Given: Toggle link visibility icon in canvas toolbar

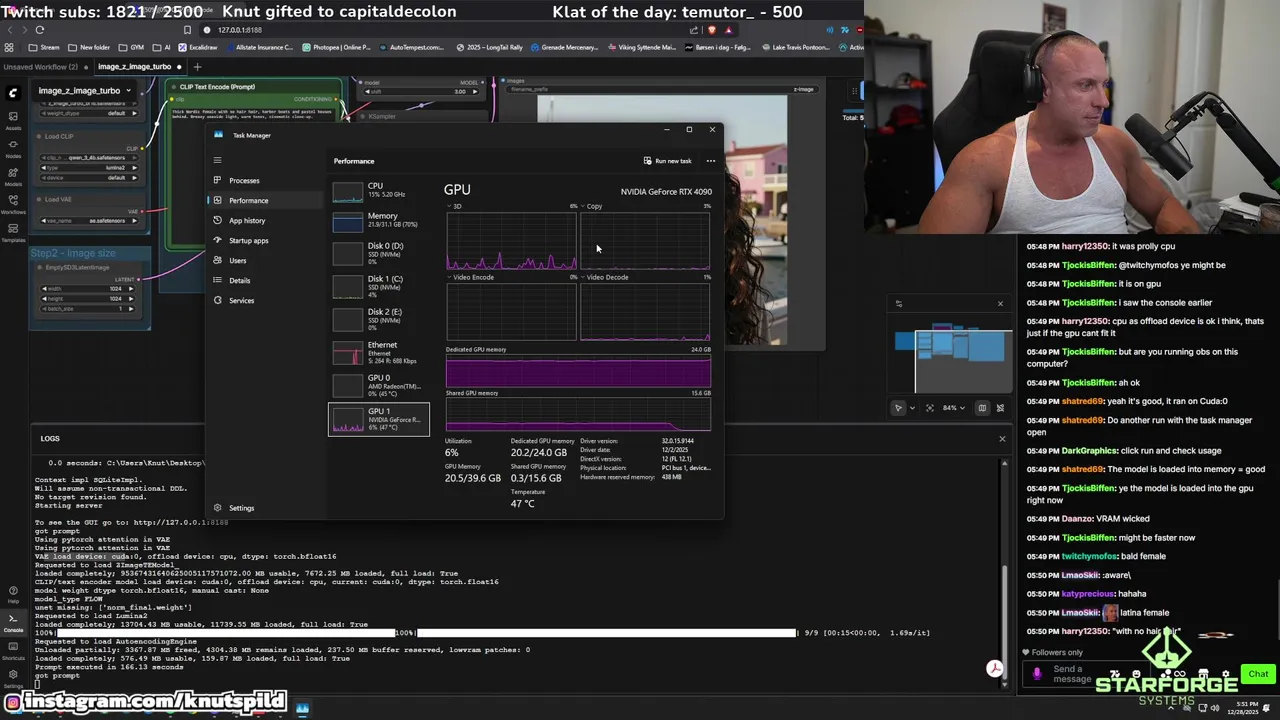Looking at the screenshot, I should pos(1000,408).
